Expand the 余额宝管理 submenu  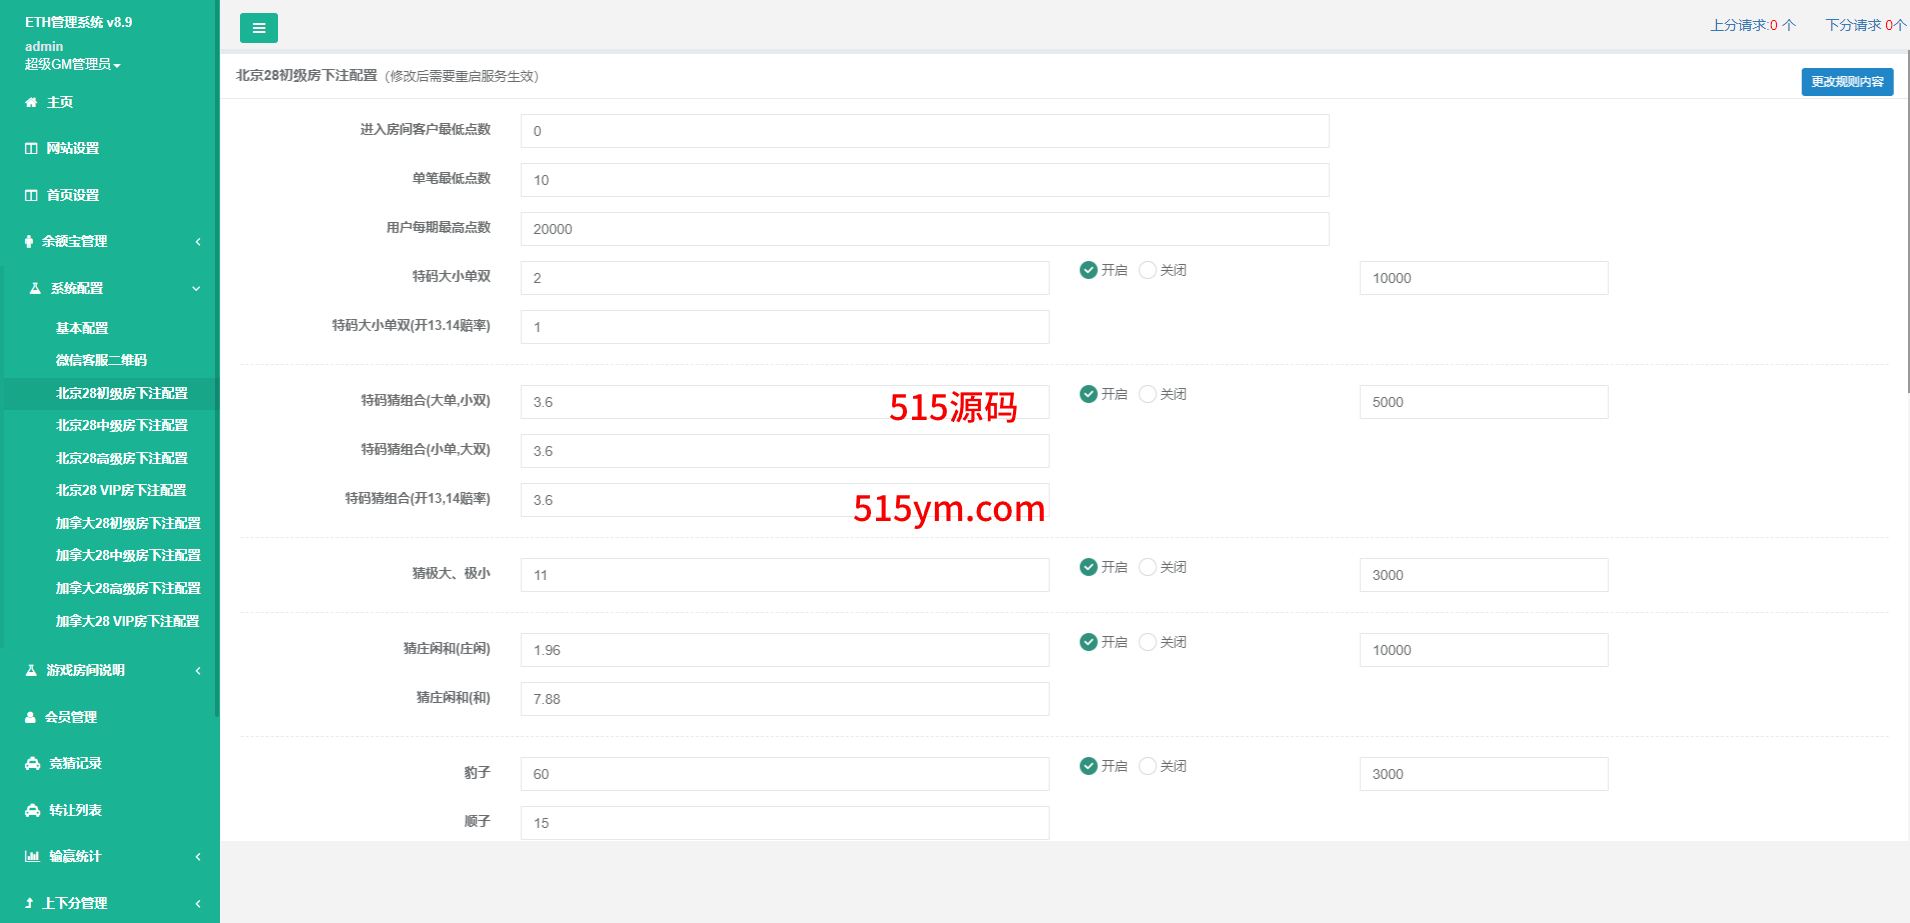pyautogui.click(x=110, y=241)
